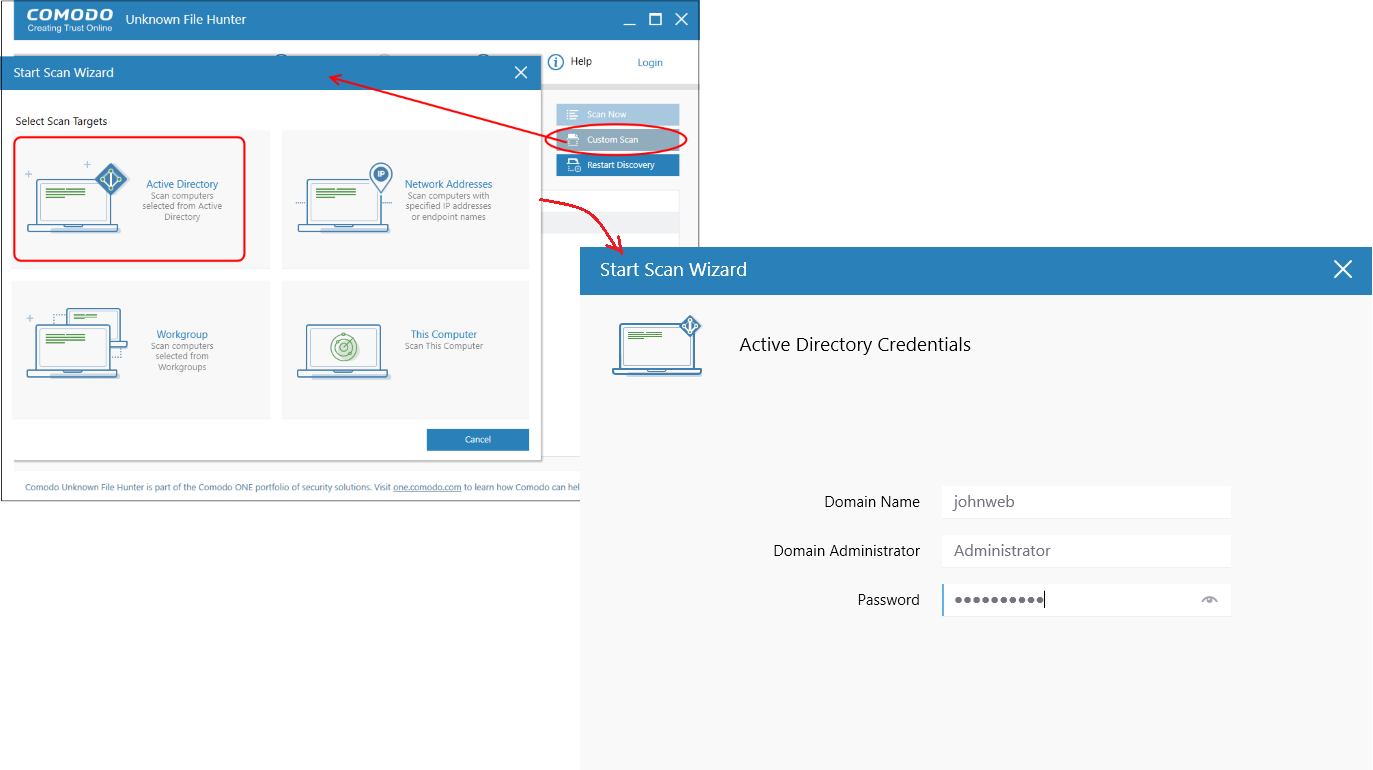Click the Domain Name label
This screenshot has width=1373, height=770.
(x=872, y=502)
